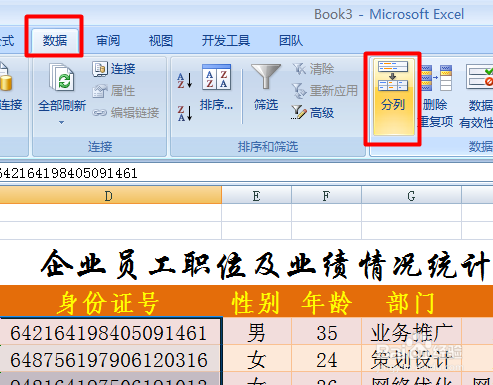Screen dimensions: 493x385
Task: Click 清除 to clear the filter
Action: pos(313,69)
